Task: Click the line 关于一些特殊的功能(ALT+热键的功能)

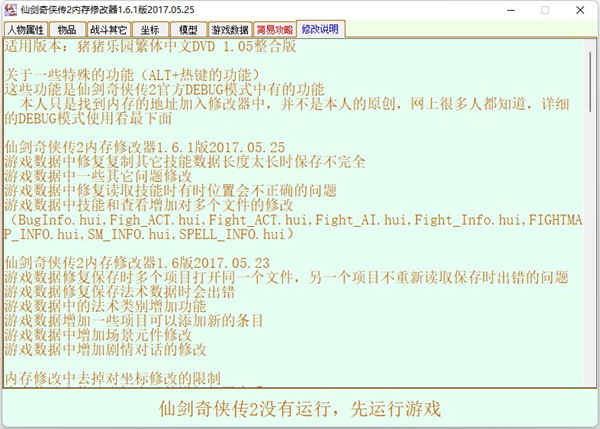Action: [x=132, y=75]
